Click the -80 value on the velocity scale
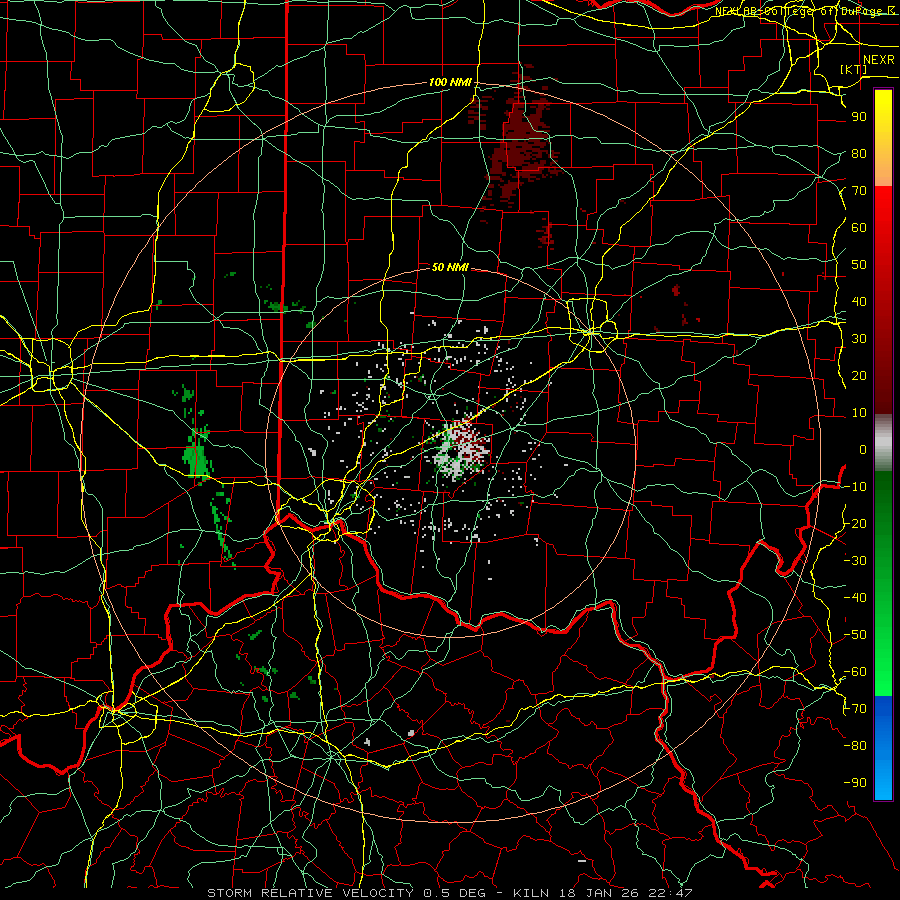 (855, 746)
